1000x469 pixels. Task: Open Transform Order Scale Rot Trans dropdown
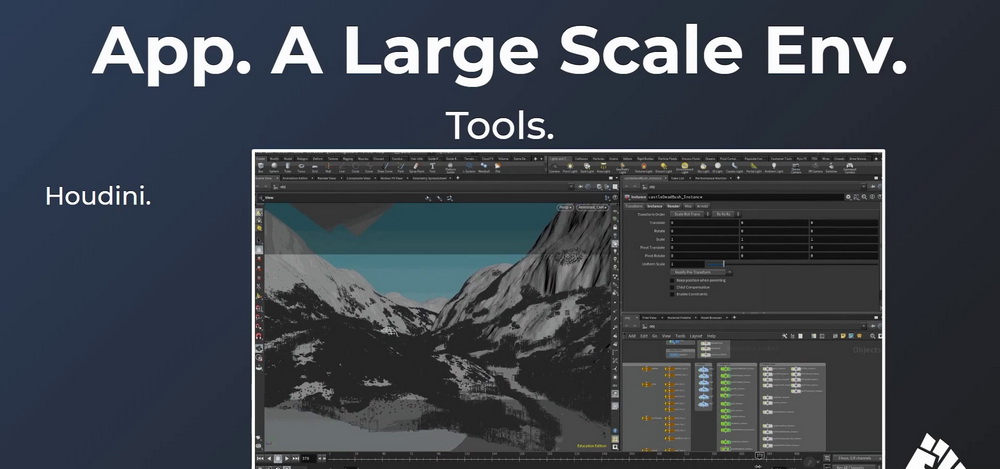690,214
